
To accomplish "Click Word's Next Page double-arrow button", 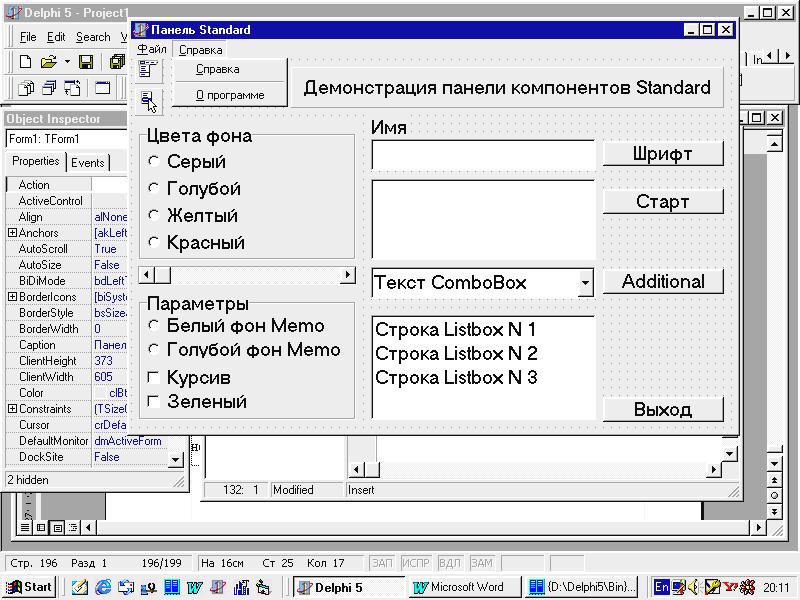I will [x=774, y=511].
